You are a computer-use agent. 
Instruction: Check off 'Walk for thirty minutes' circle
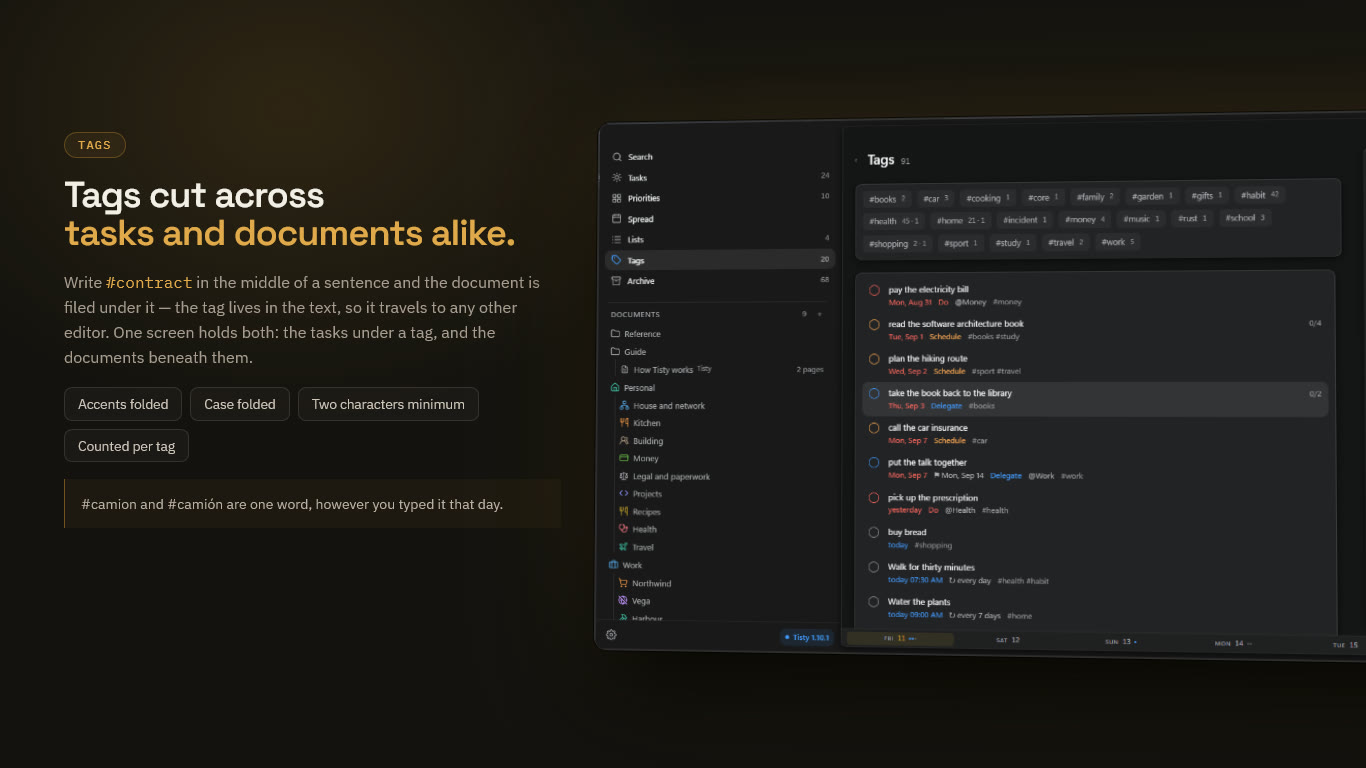(874, 567)
